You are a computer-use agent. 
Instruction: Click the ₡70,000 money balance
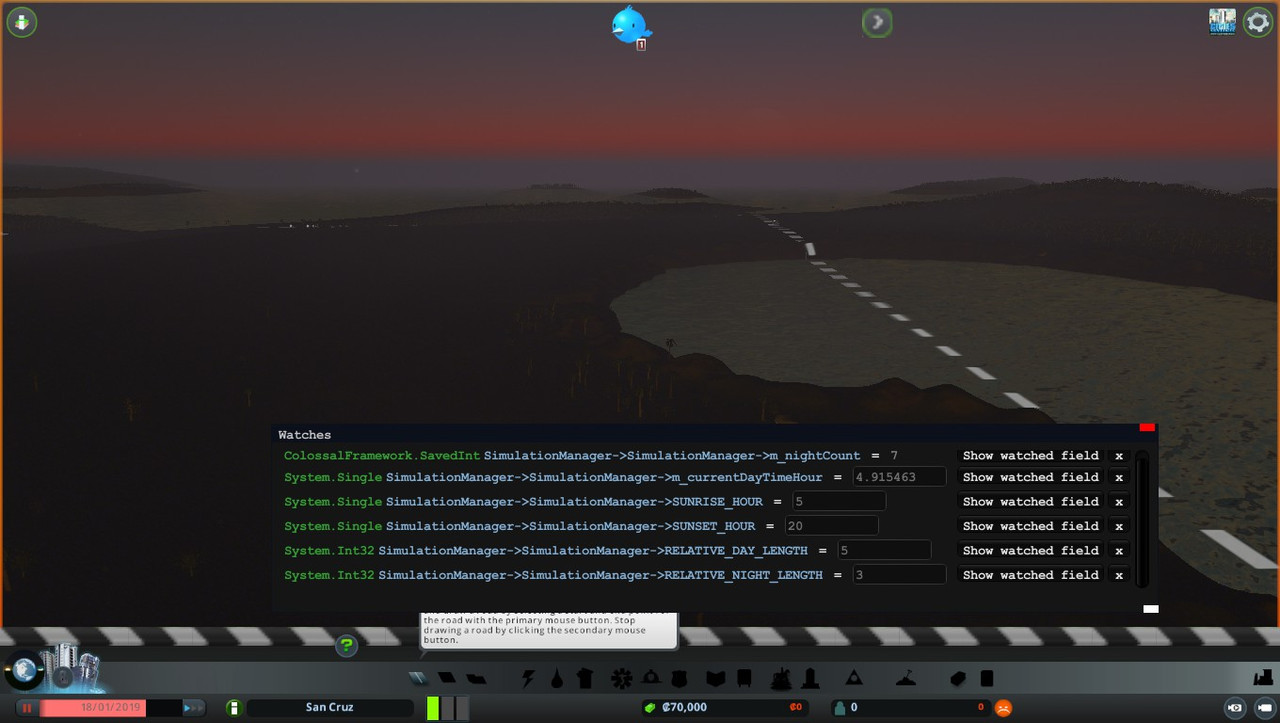coord(684,708)
